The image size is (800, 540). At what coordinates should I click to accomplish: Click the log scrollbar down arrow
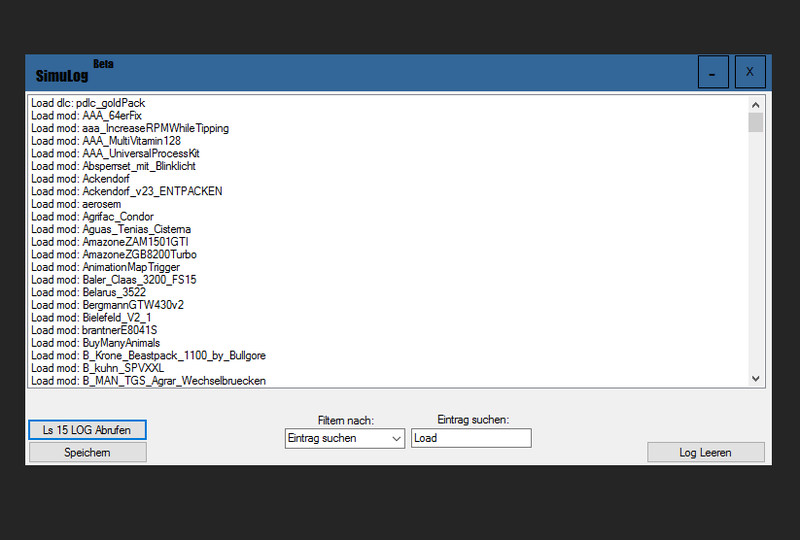[x=756, y=378]
